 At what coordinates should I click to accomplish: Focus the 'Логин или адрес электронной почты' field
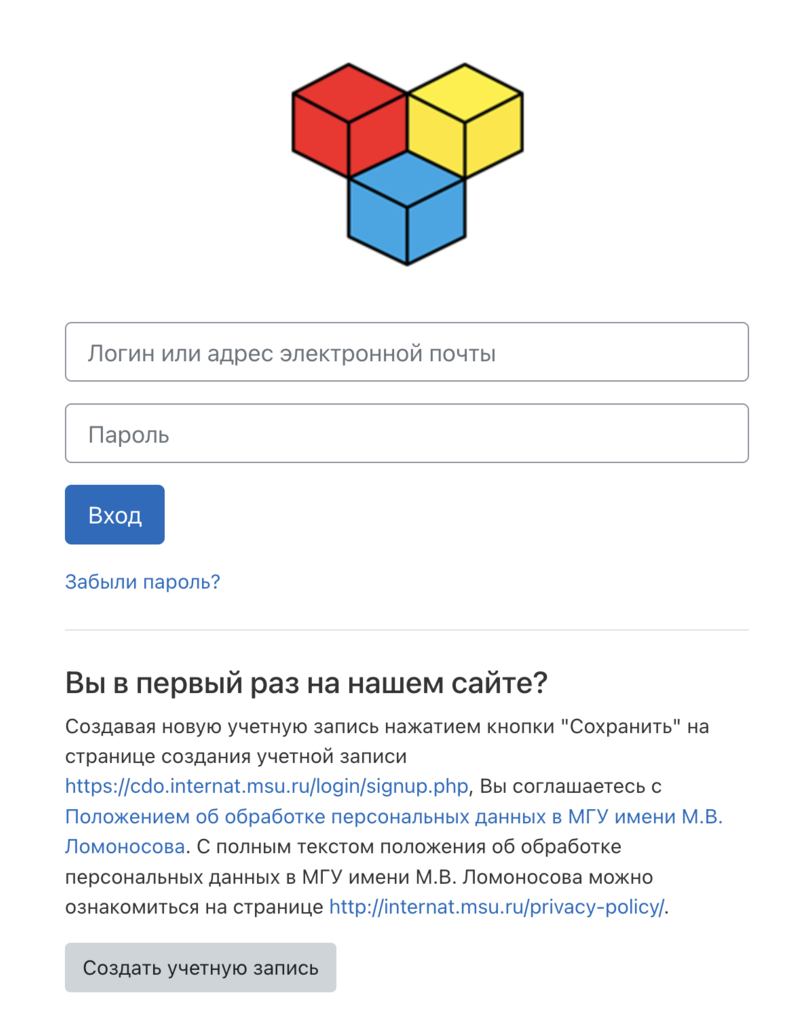[406, 352]
